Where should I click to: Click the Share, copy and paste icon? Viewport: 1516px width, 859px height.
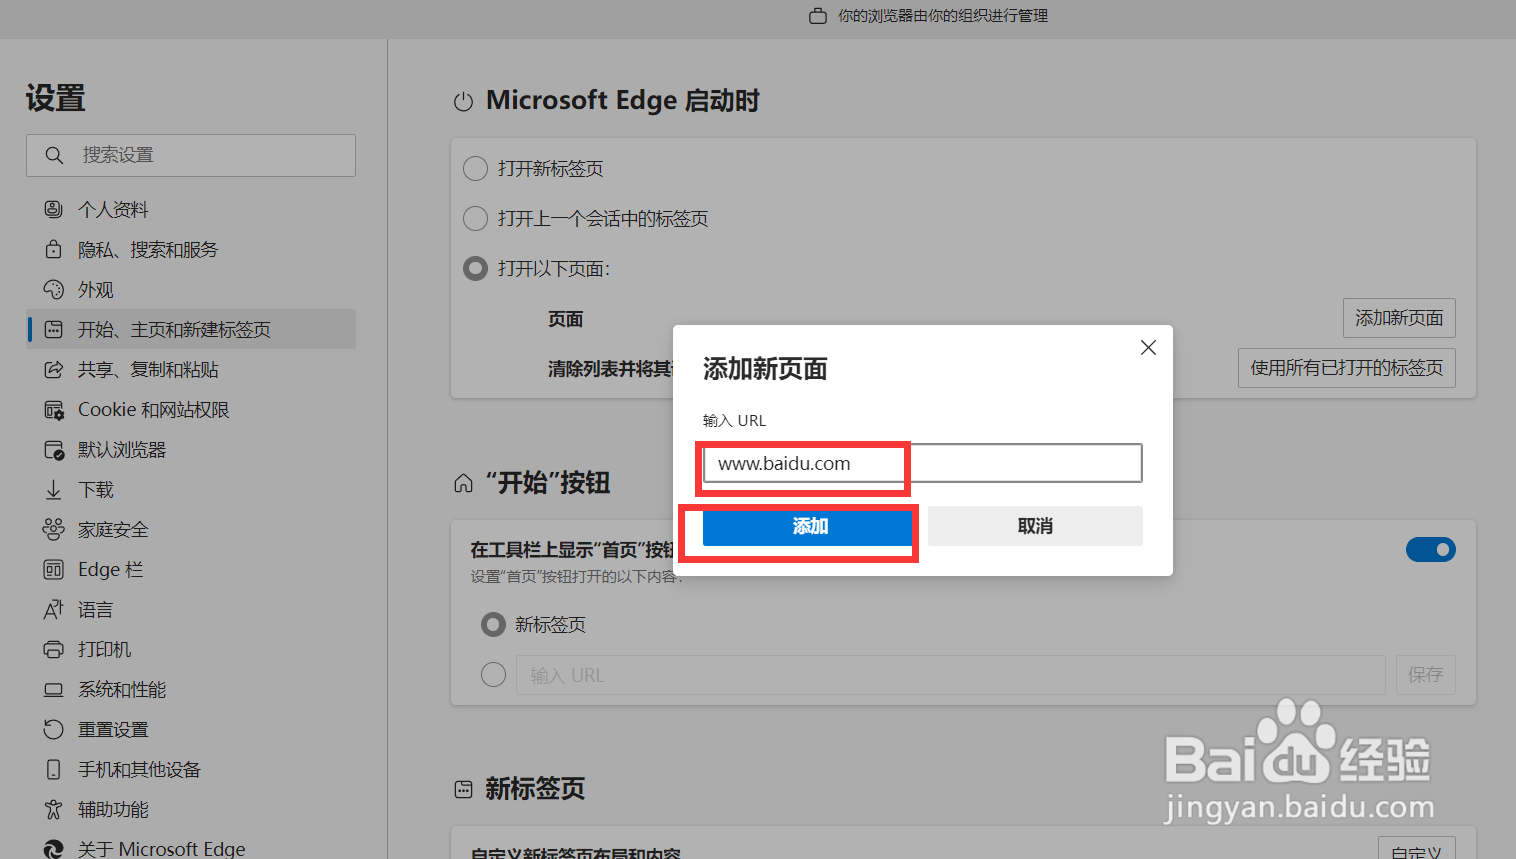54,369
